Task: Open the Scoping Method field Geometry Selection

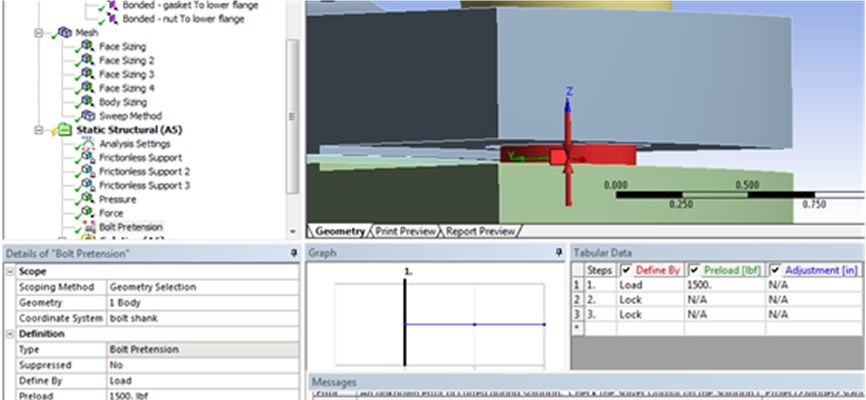Action: pos(202,287)
